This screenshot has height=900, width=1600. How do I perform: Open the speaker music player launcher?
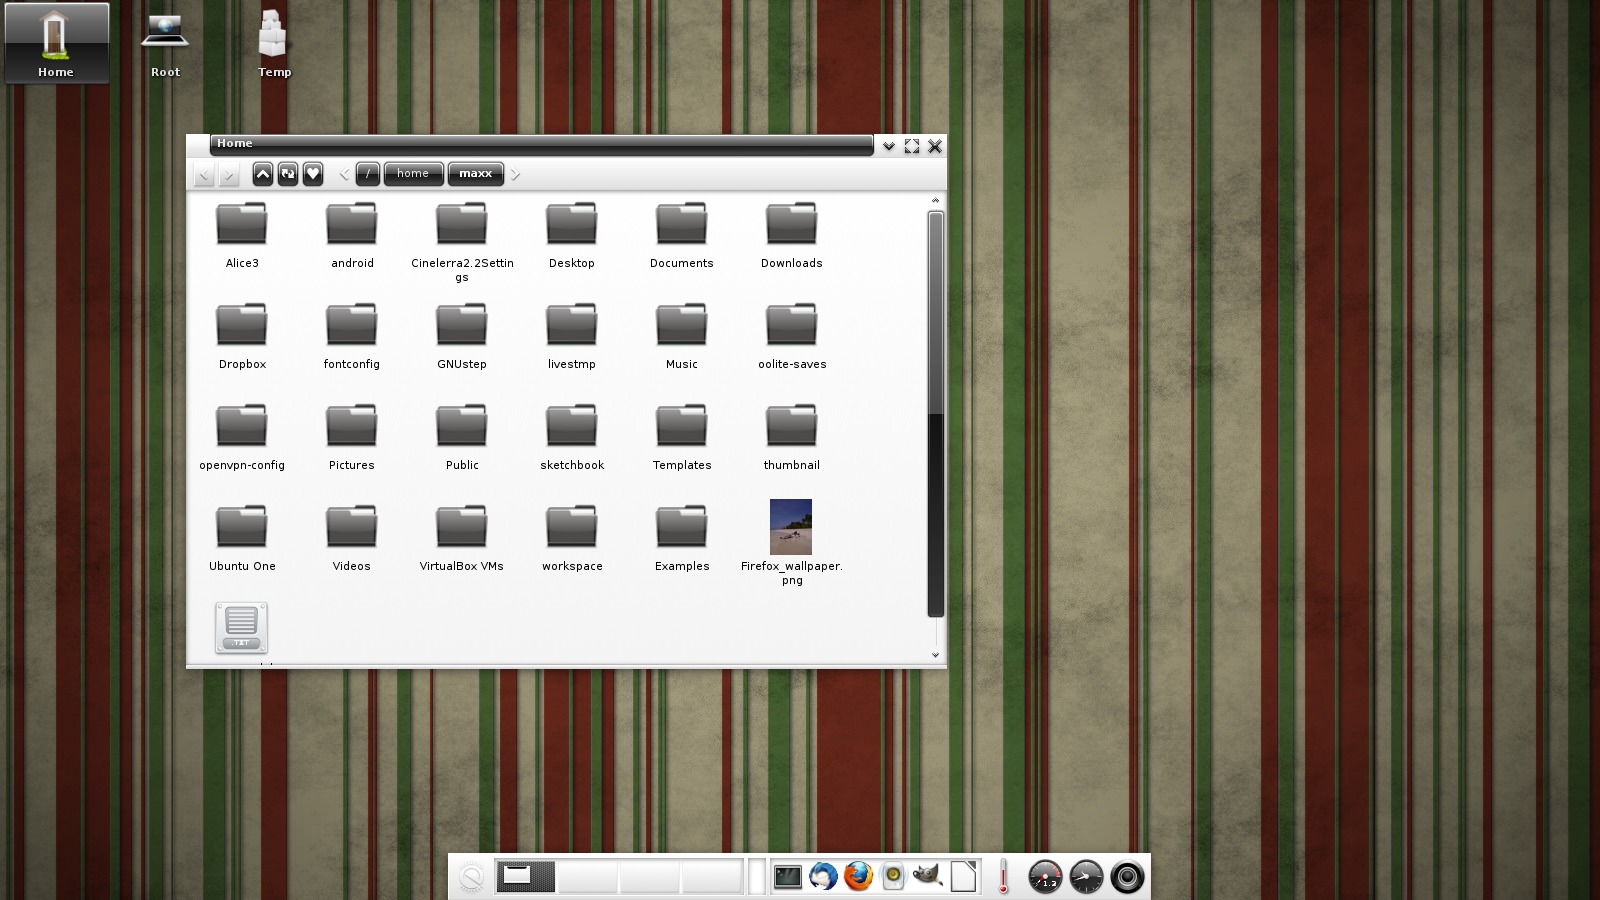pos(893,877)
